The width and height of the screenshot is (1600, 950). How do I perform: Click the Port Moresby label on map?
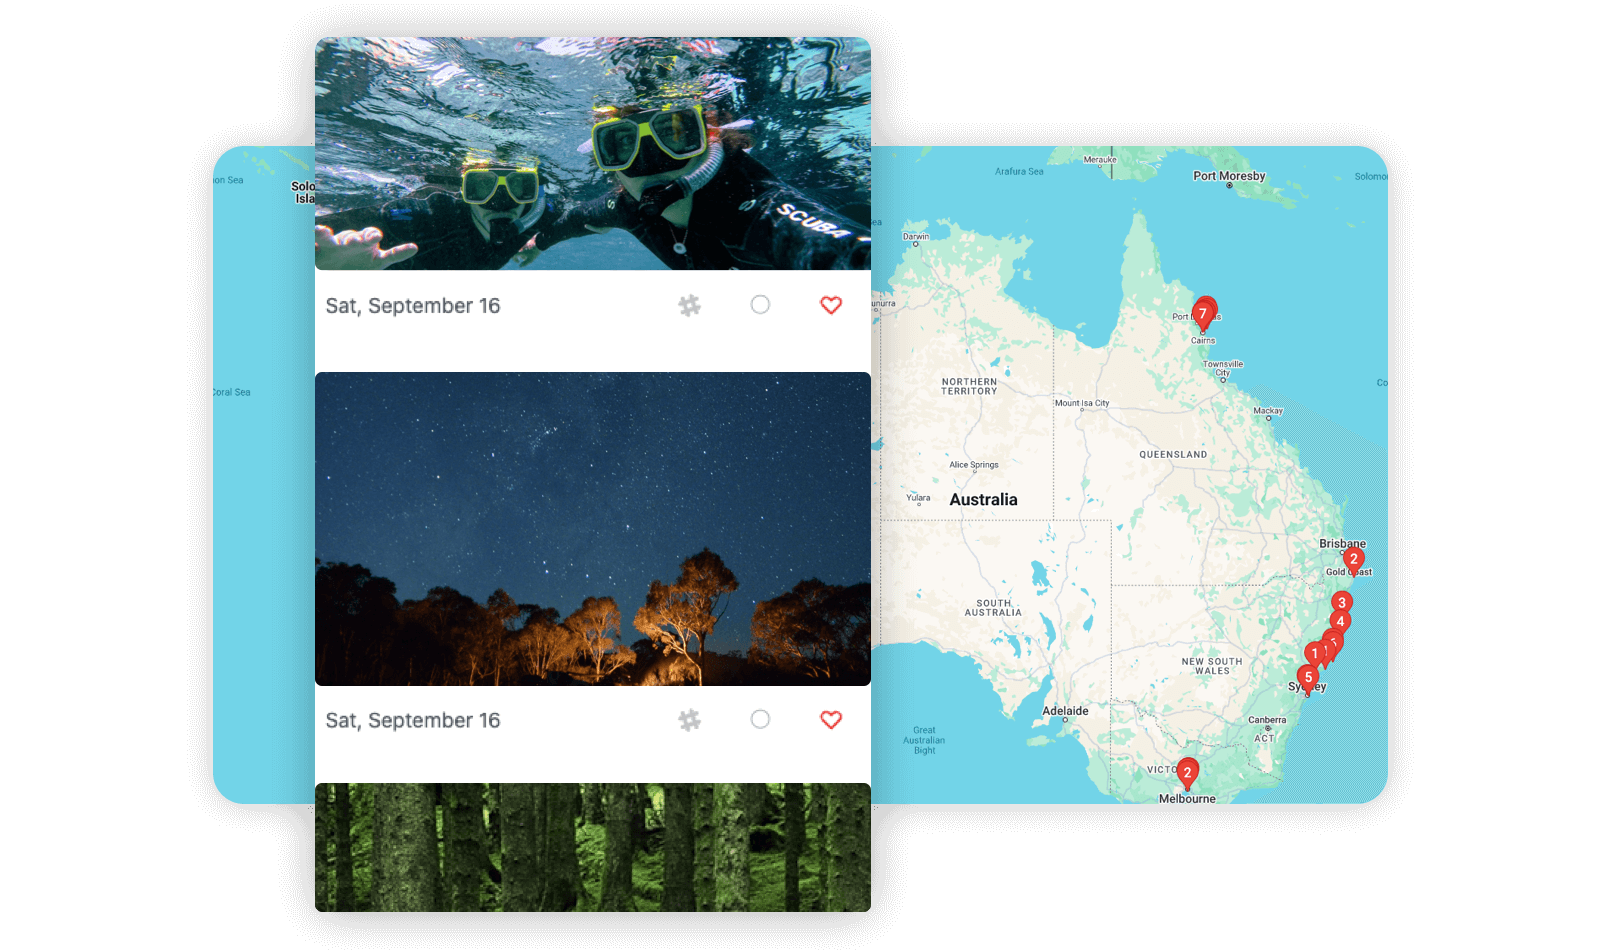pyautogui.click(x=1229, y=176)
